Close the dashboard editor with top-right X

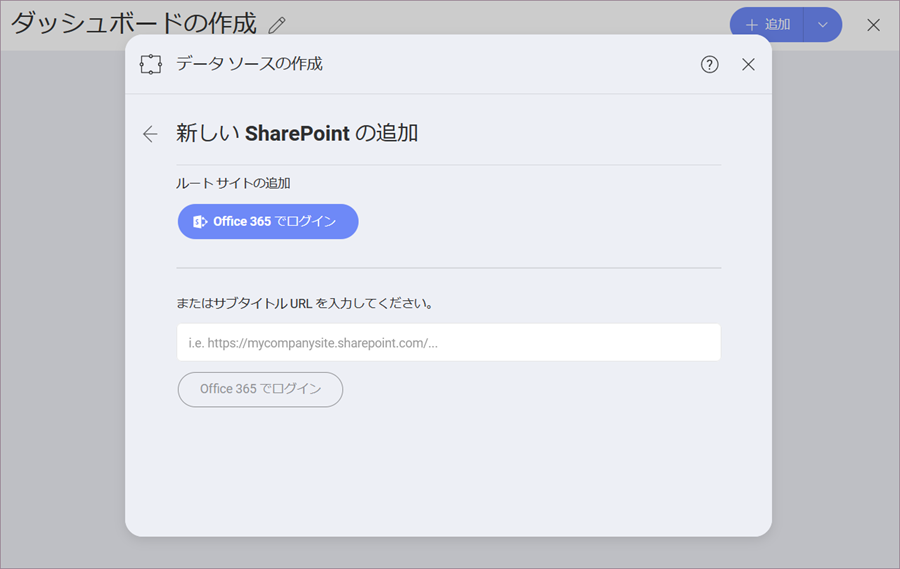click(873, 25)
